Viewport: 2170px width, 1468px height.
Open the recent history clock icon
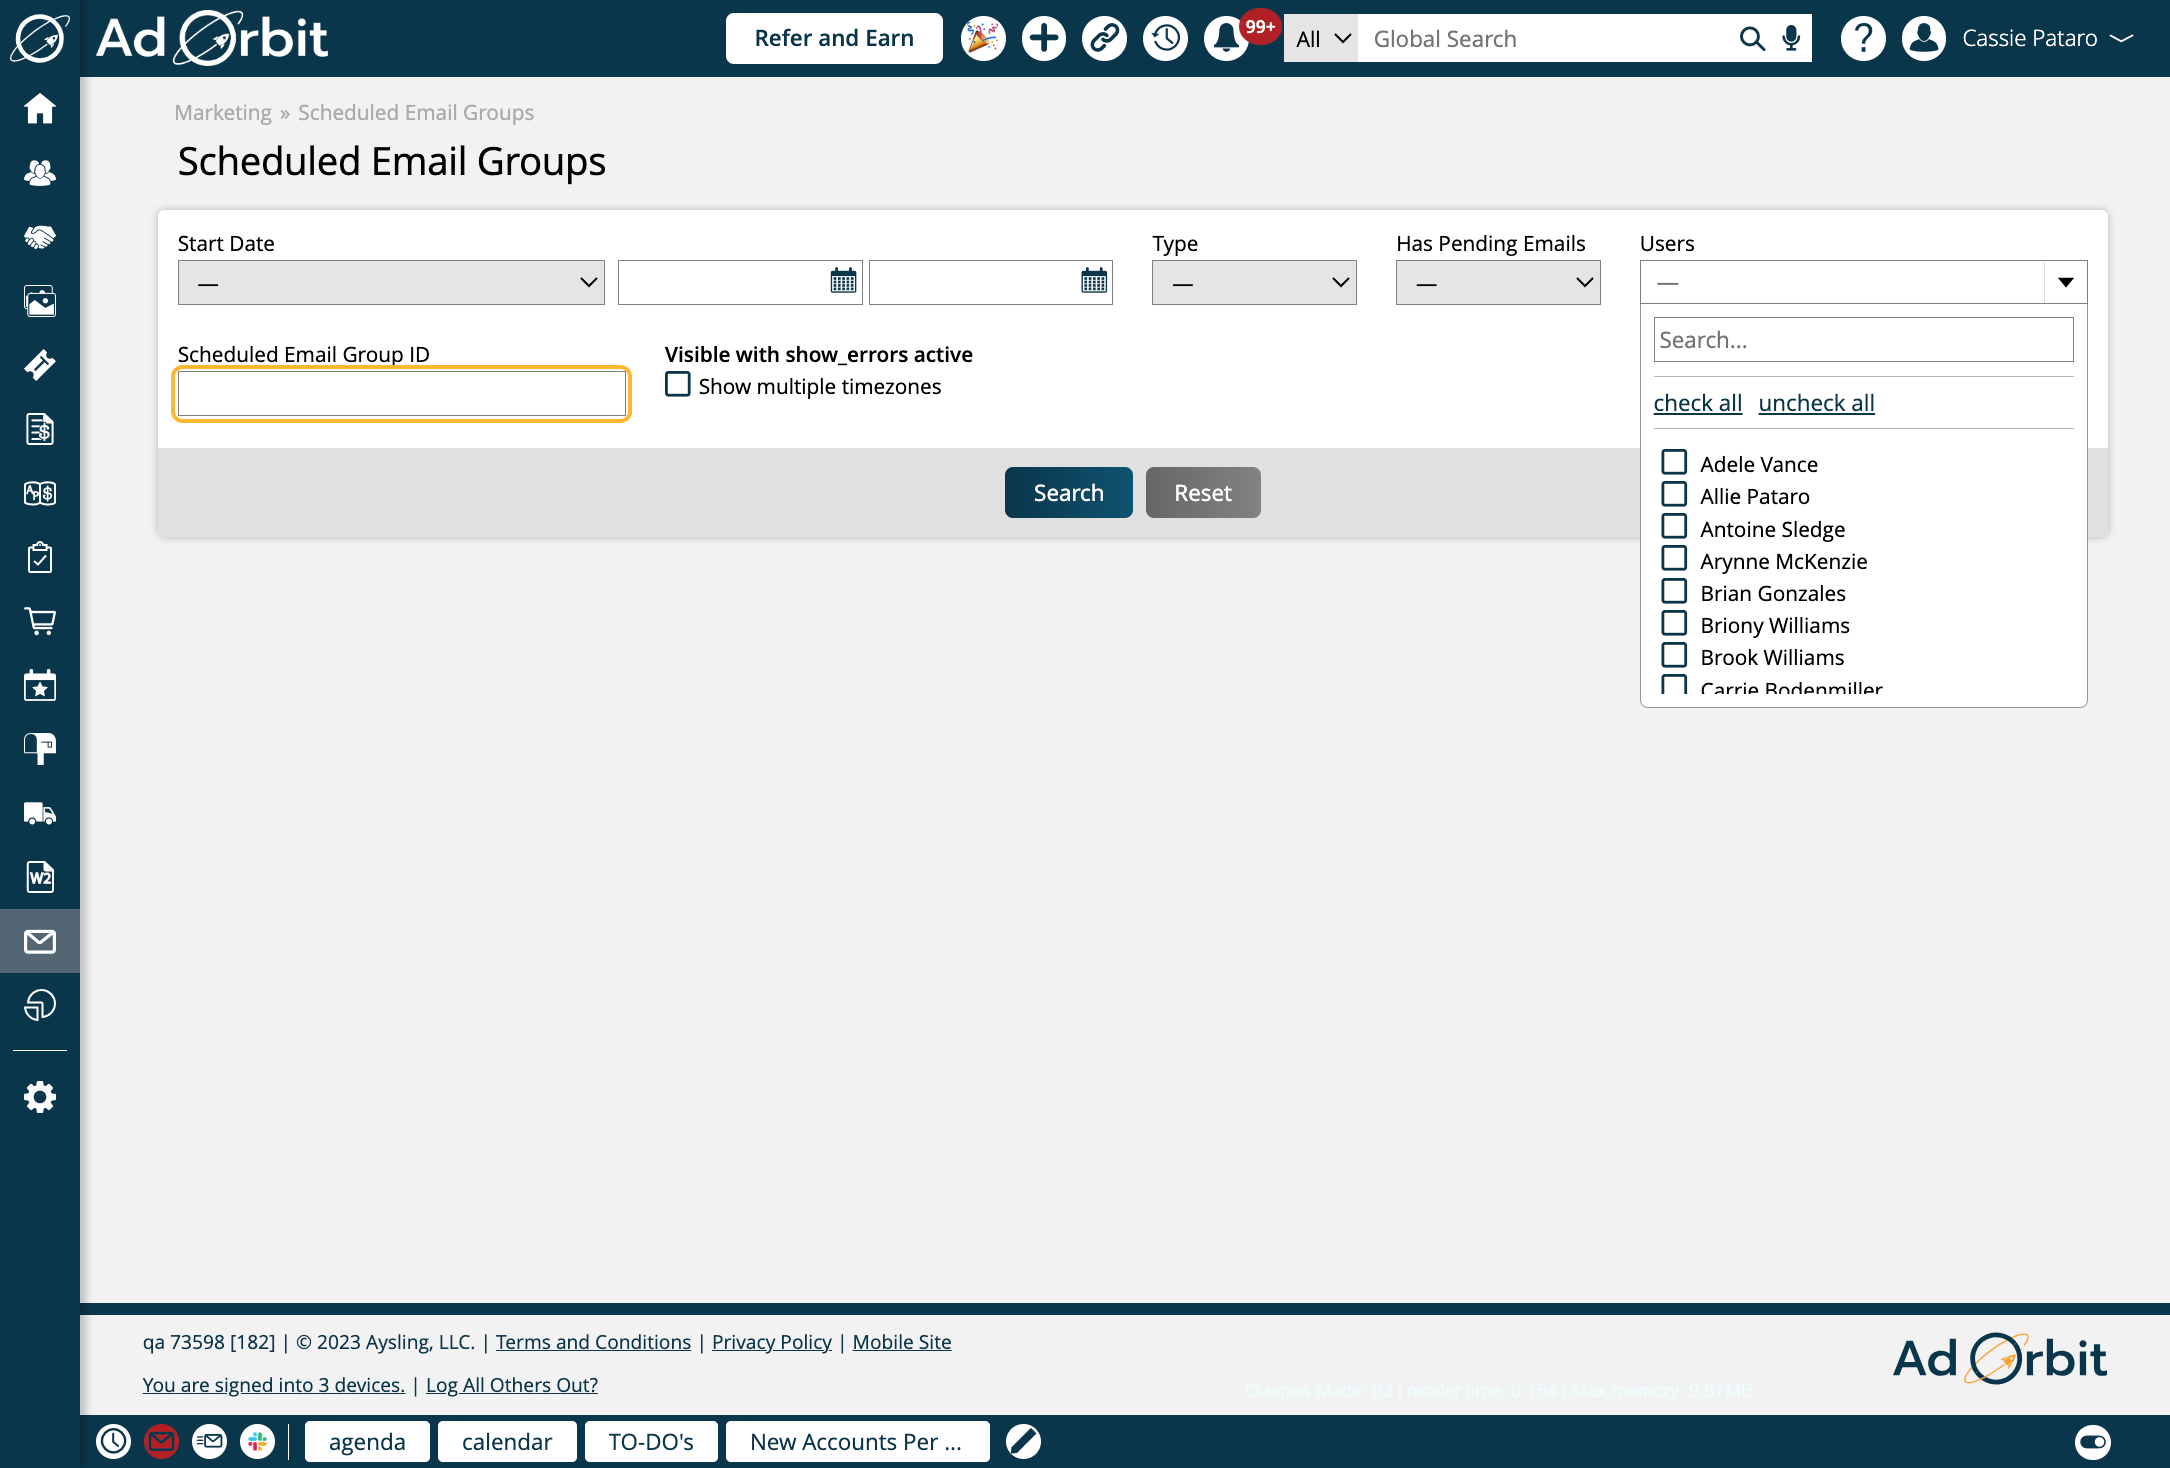coord(1166,39)
